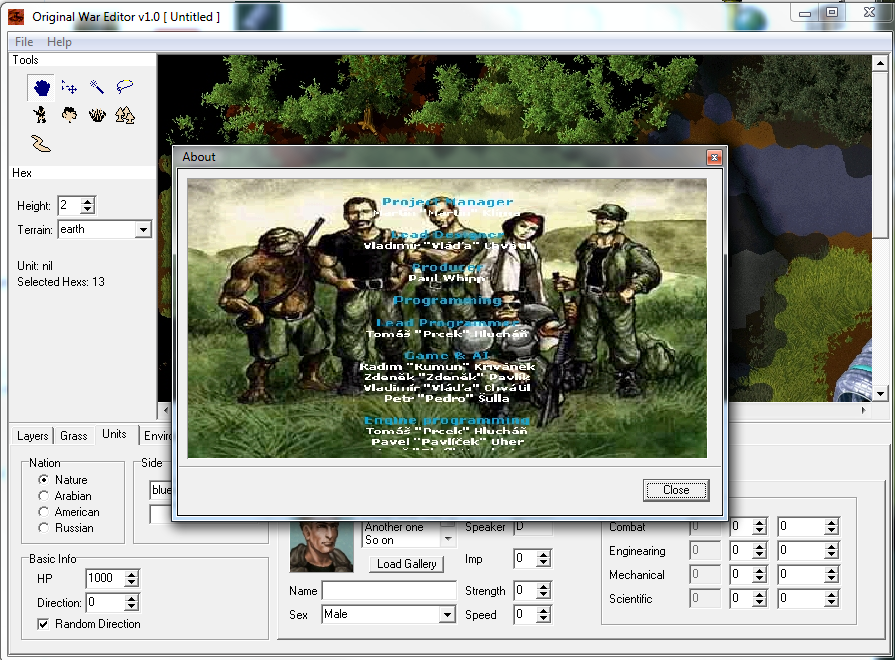Select the move selection tool
Viewport: 895px width, 660px height.
pos(69,87)
